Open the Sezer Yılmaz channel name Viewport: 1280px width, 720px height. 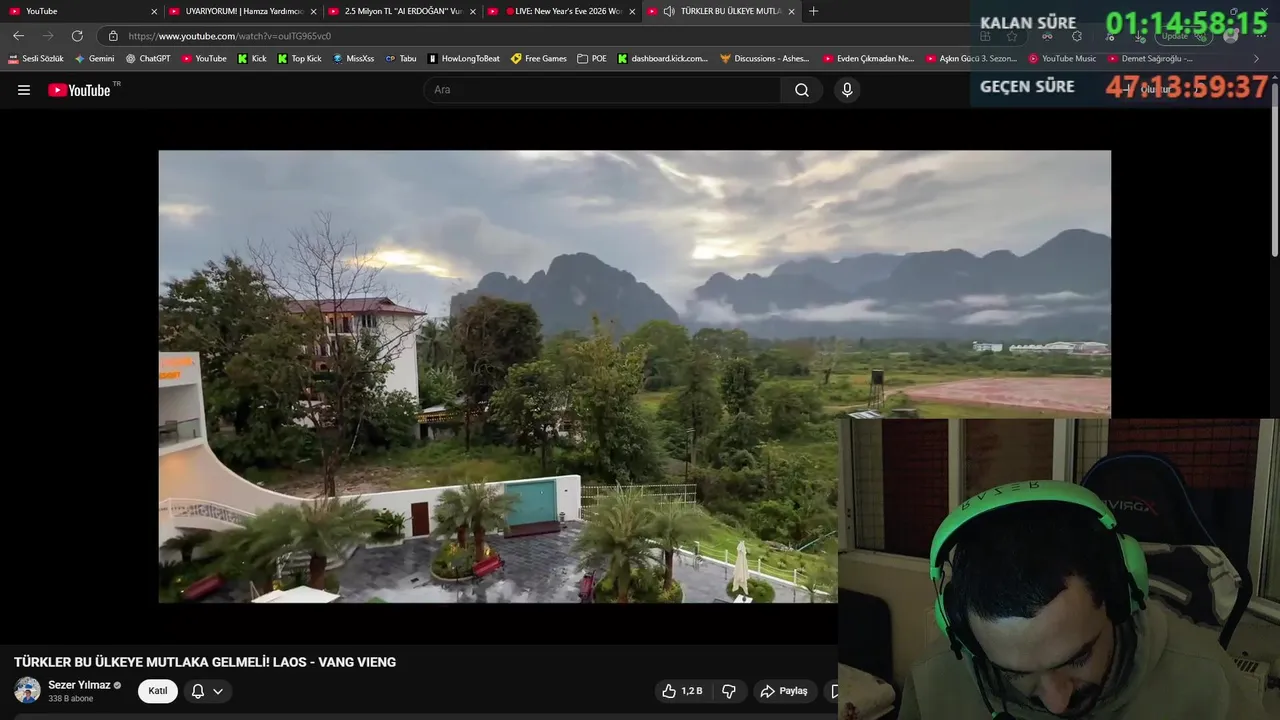tap(79, 685)
